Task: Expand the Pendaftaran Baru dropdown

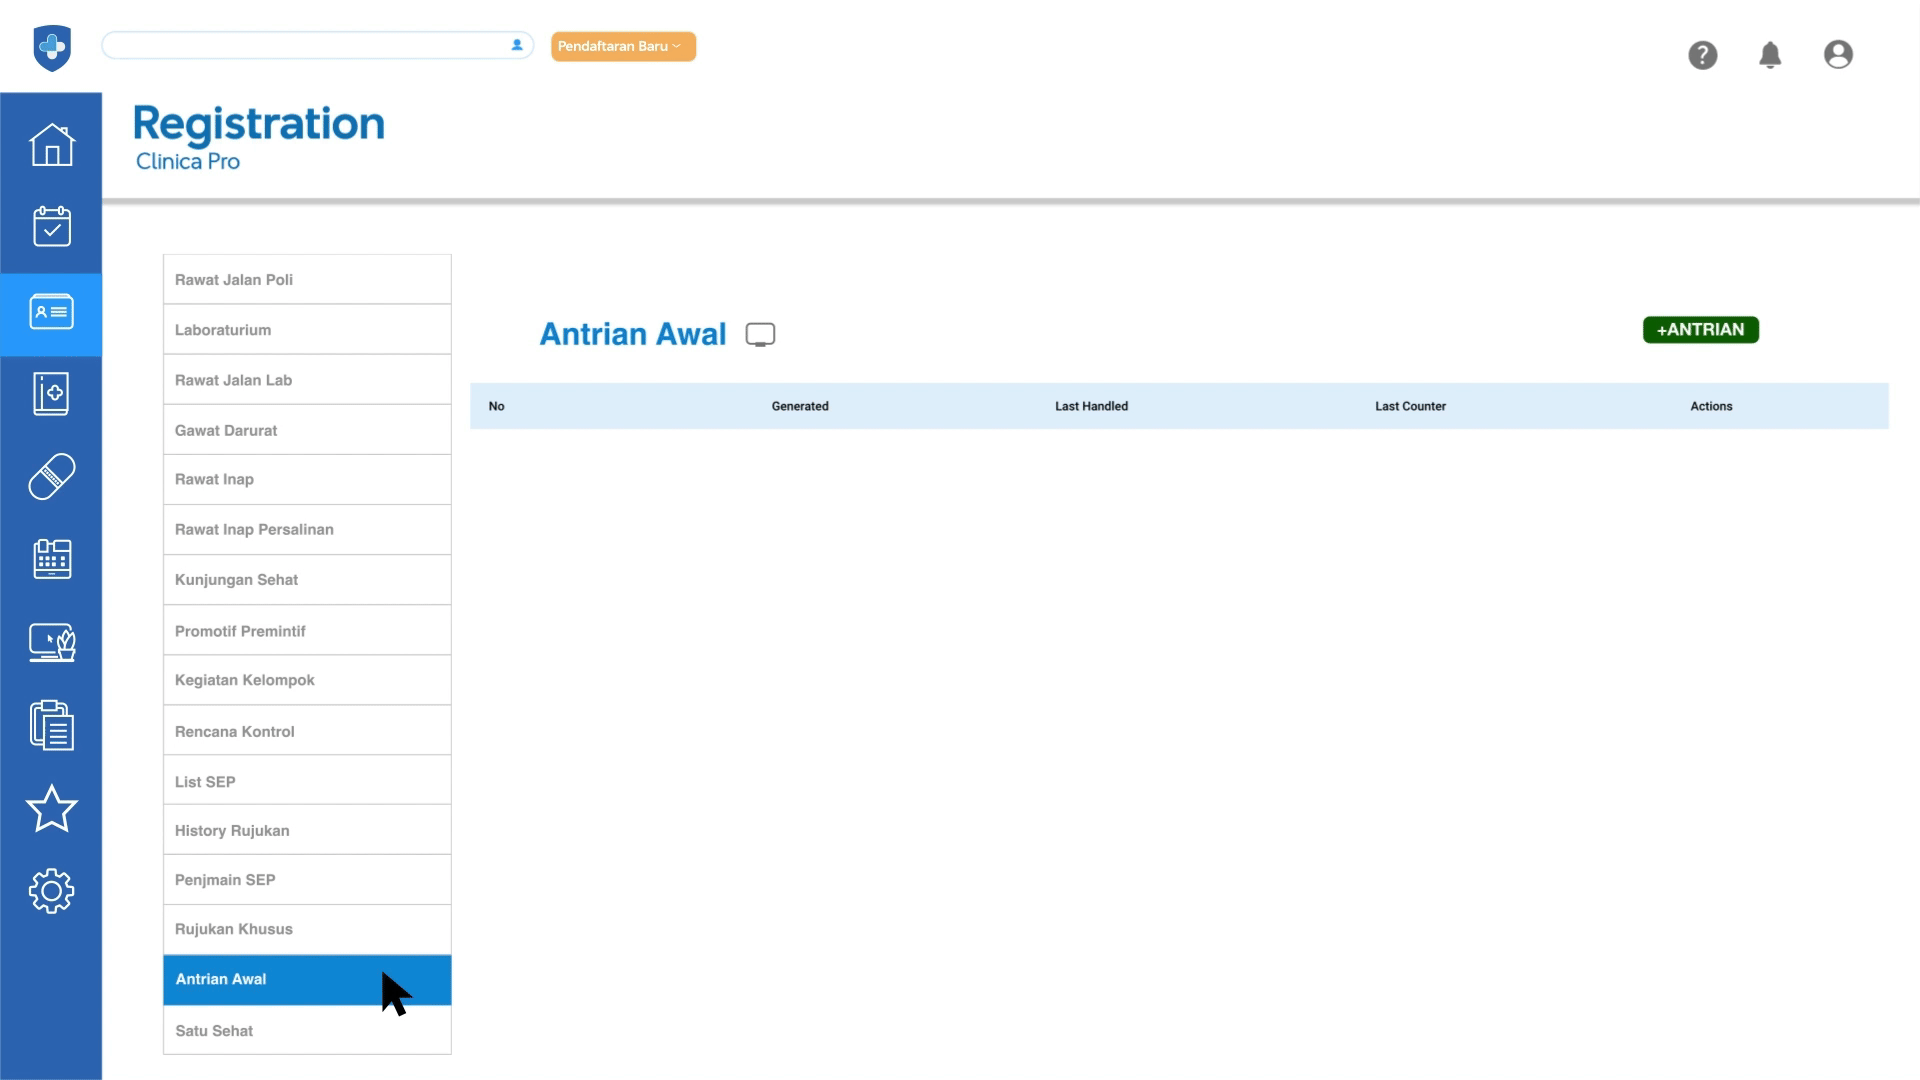Action: (622, 46)
